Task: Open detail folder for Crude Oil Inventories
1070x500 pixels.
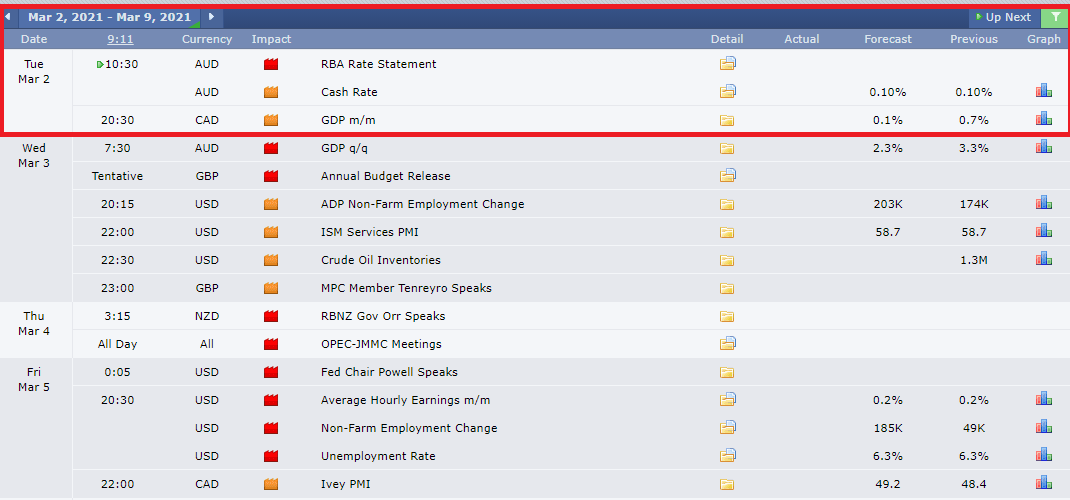Action: tap(727, 260)
